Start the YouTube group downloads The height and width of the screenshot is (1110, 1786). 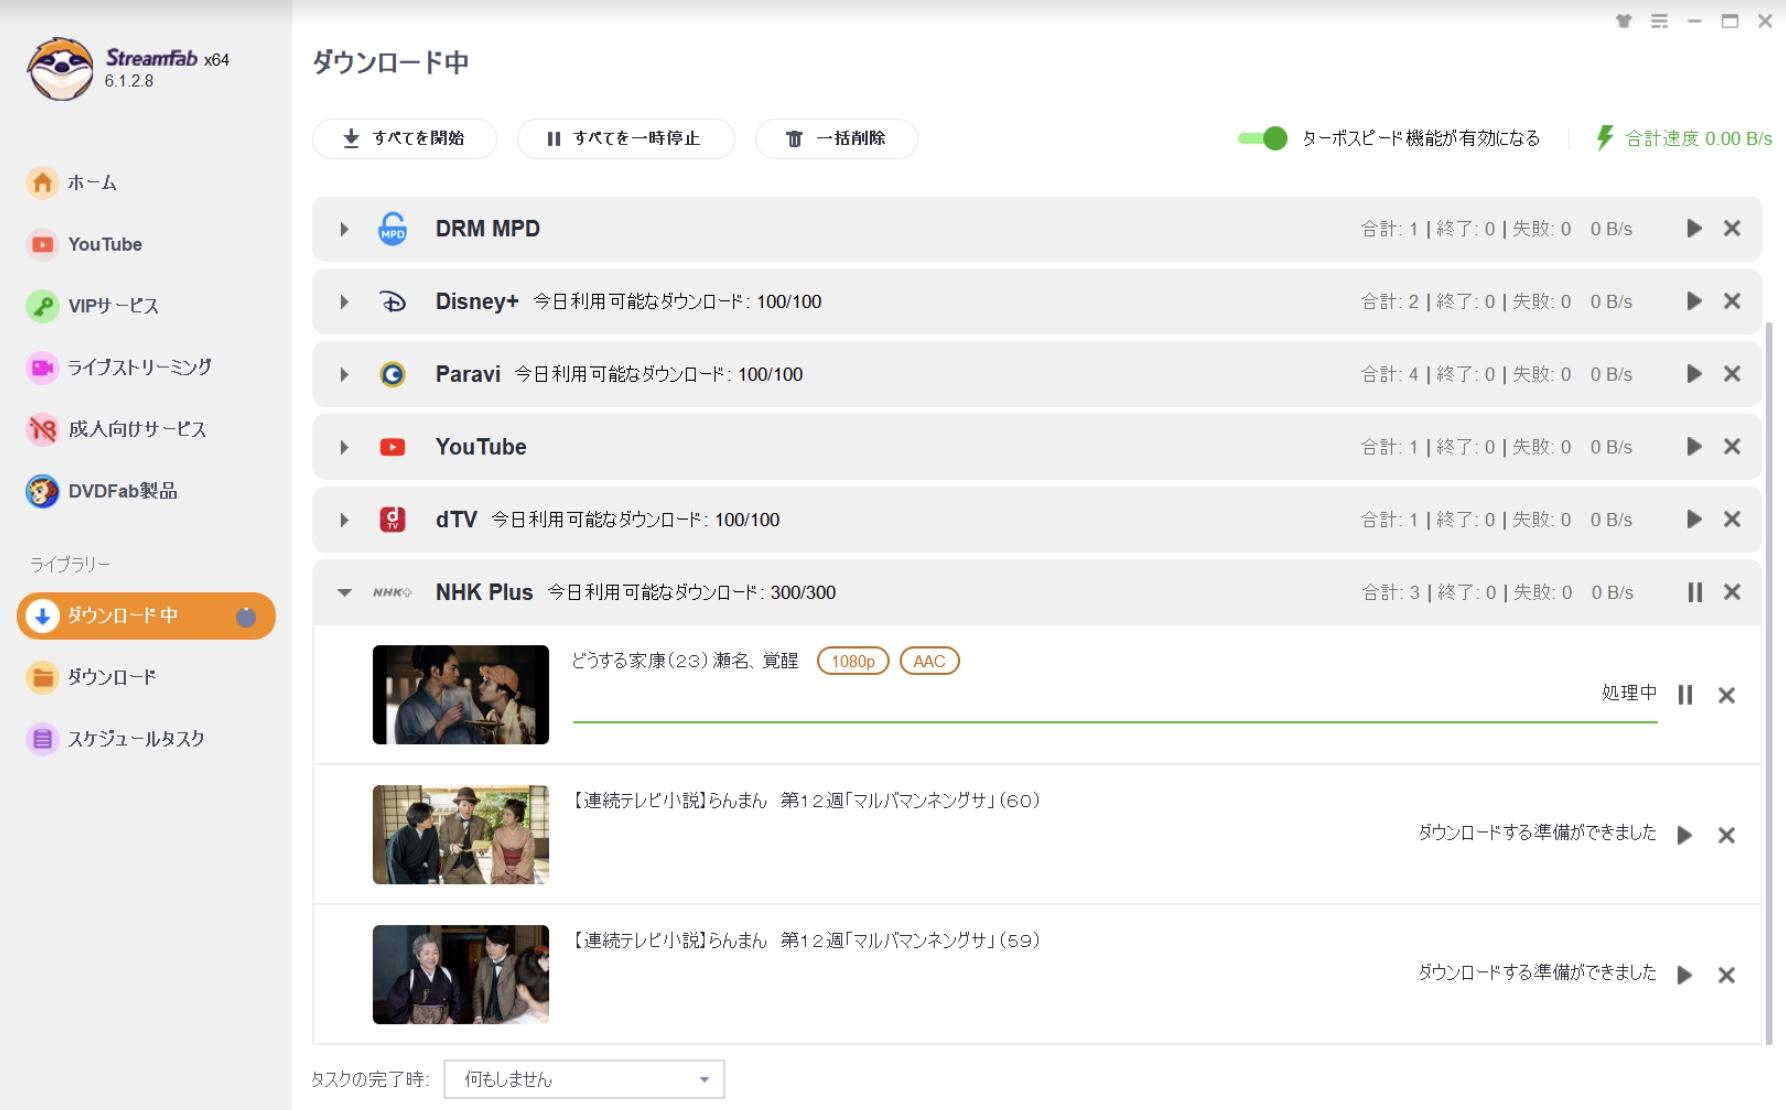coord(1694,447)
